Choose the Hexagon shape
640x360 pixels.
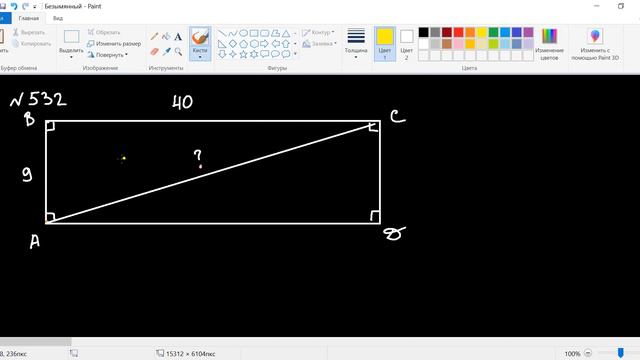(x=254, y=44)
